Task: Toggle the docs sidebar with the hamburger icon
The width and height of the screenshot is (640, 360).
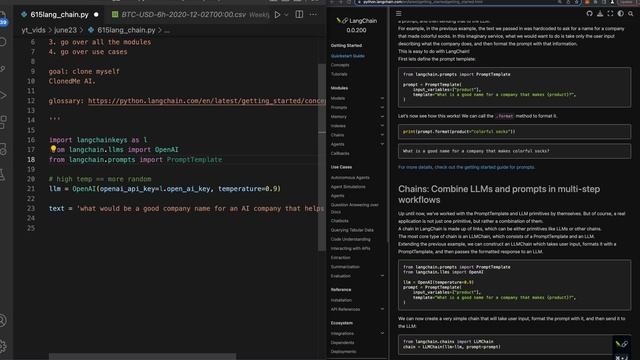Action: point(398,13)
